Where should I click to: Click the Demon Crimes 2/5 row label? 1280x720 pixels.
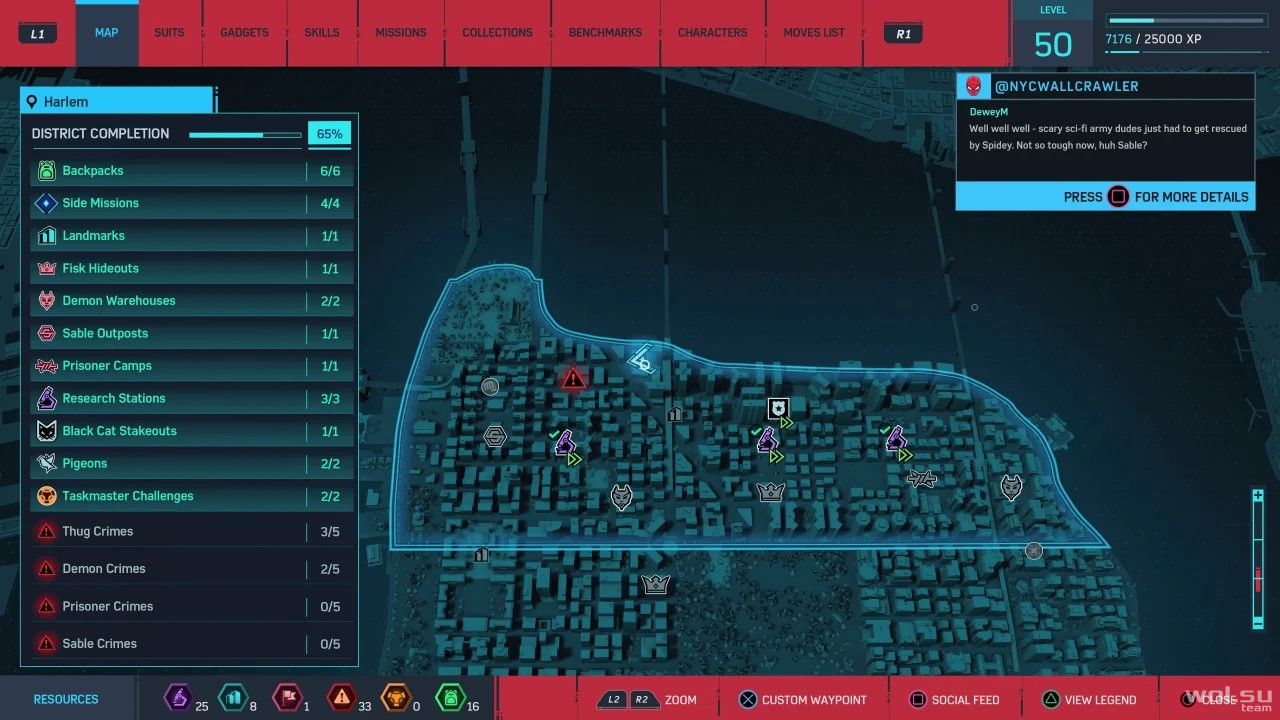tap(104, 568)
